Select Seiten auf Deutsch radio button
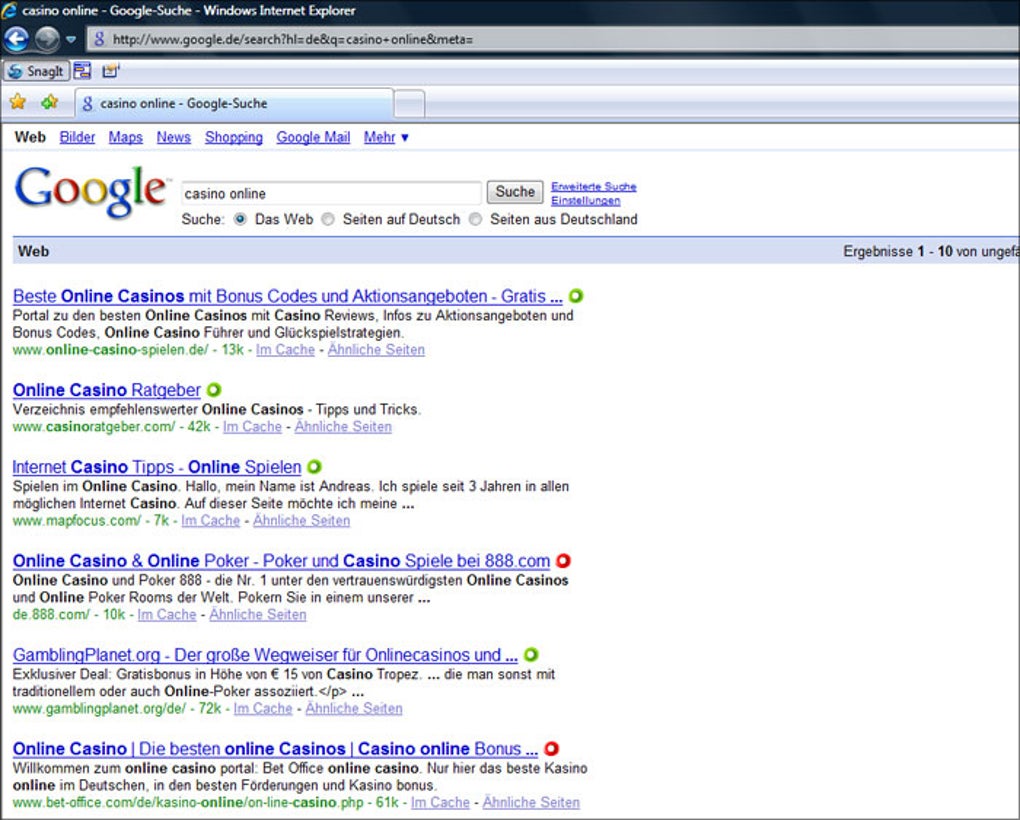The width and height of the screenshot is (1020, 820). (x=328, y=219)
